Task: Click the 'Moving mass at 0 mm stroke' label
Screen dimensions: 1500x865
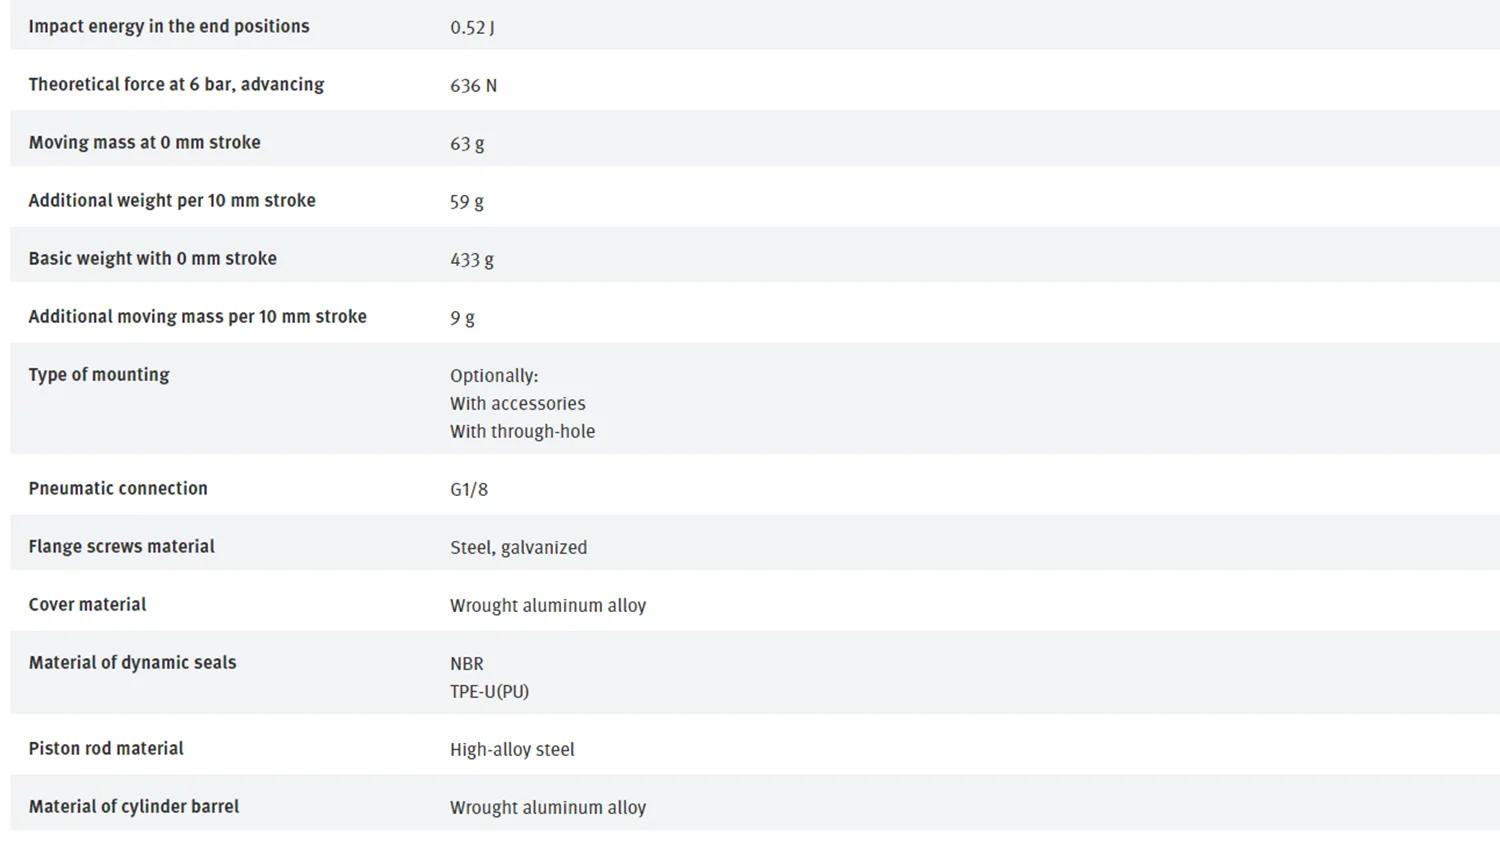Action: coord(144,143)
